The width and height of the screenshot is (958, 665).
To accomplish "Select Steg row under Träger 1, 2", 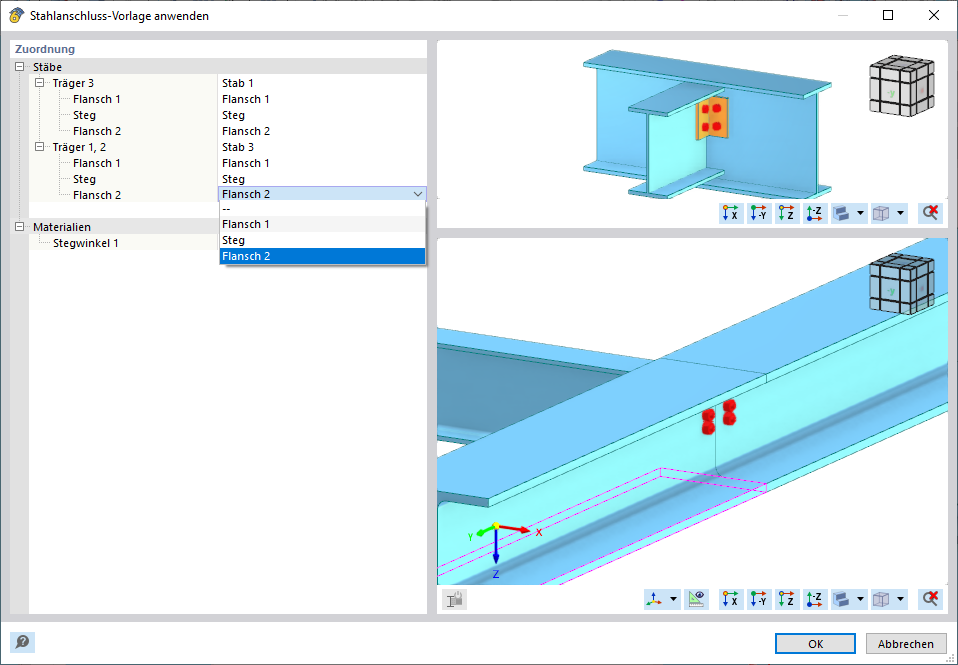I will [84, 179].
